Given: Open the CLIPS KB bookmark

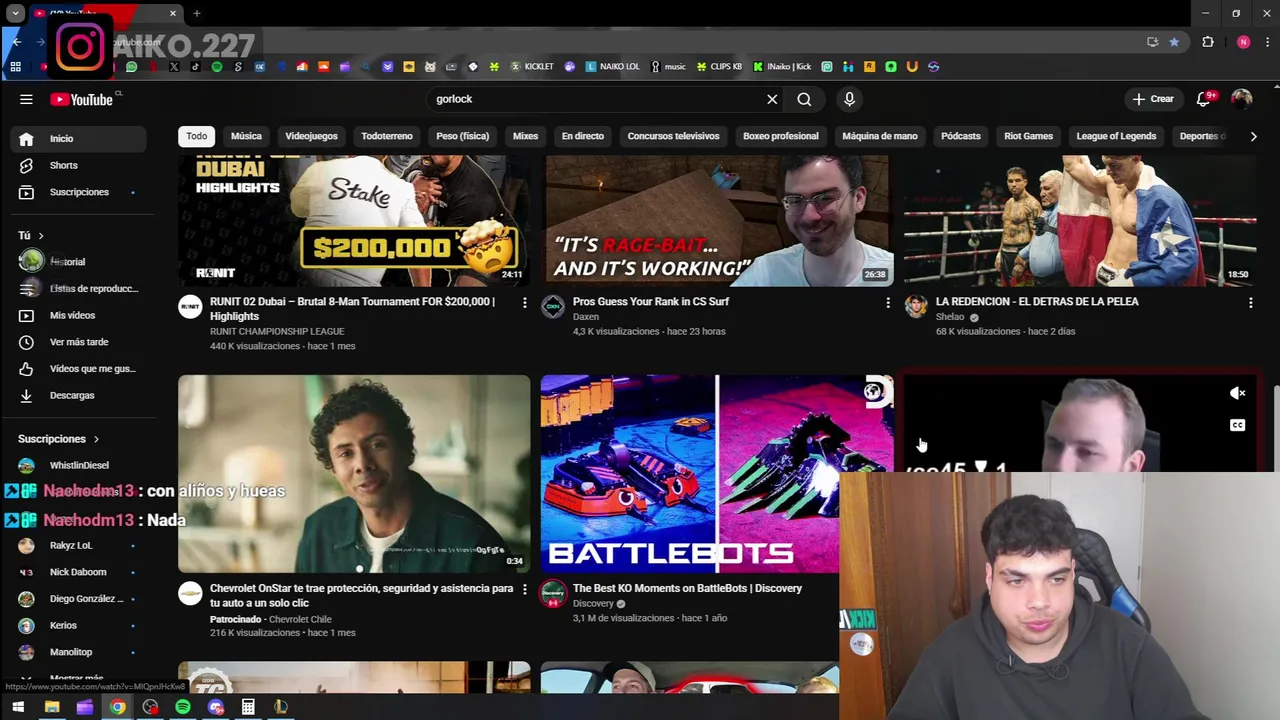Looking at the screenshot, I should point(718,67).
